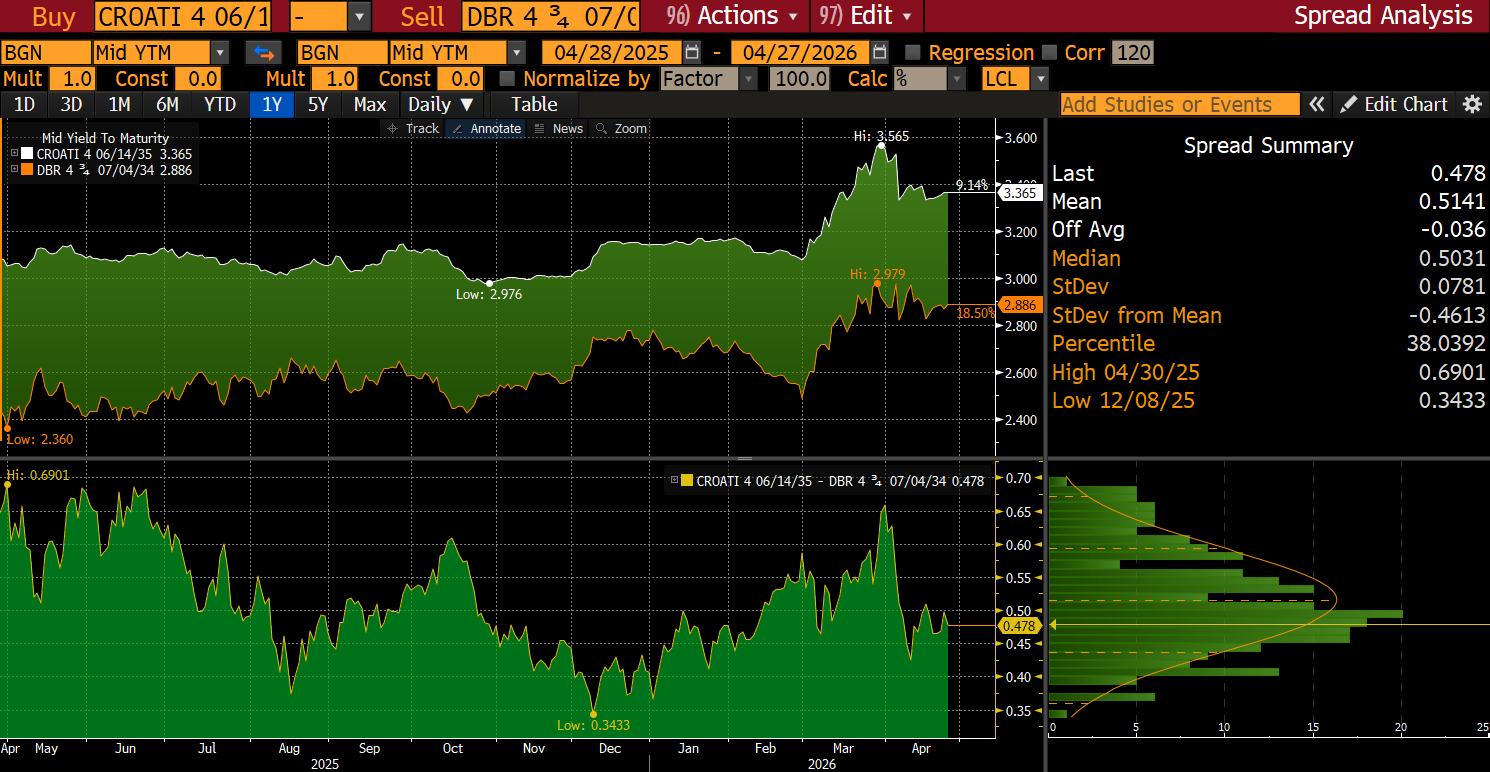Viewport: 1490px width, 772px height.
Task: Collapse side panel with double chevron
Action: (1318, 104)
